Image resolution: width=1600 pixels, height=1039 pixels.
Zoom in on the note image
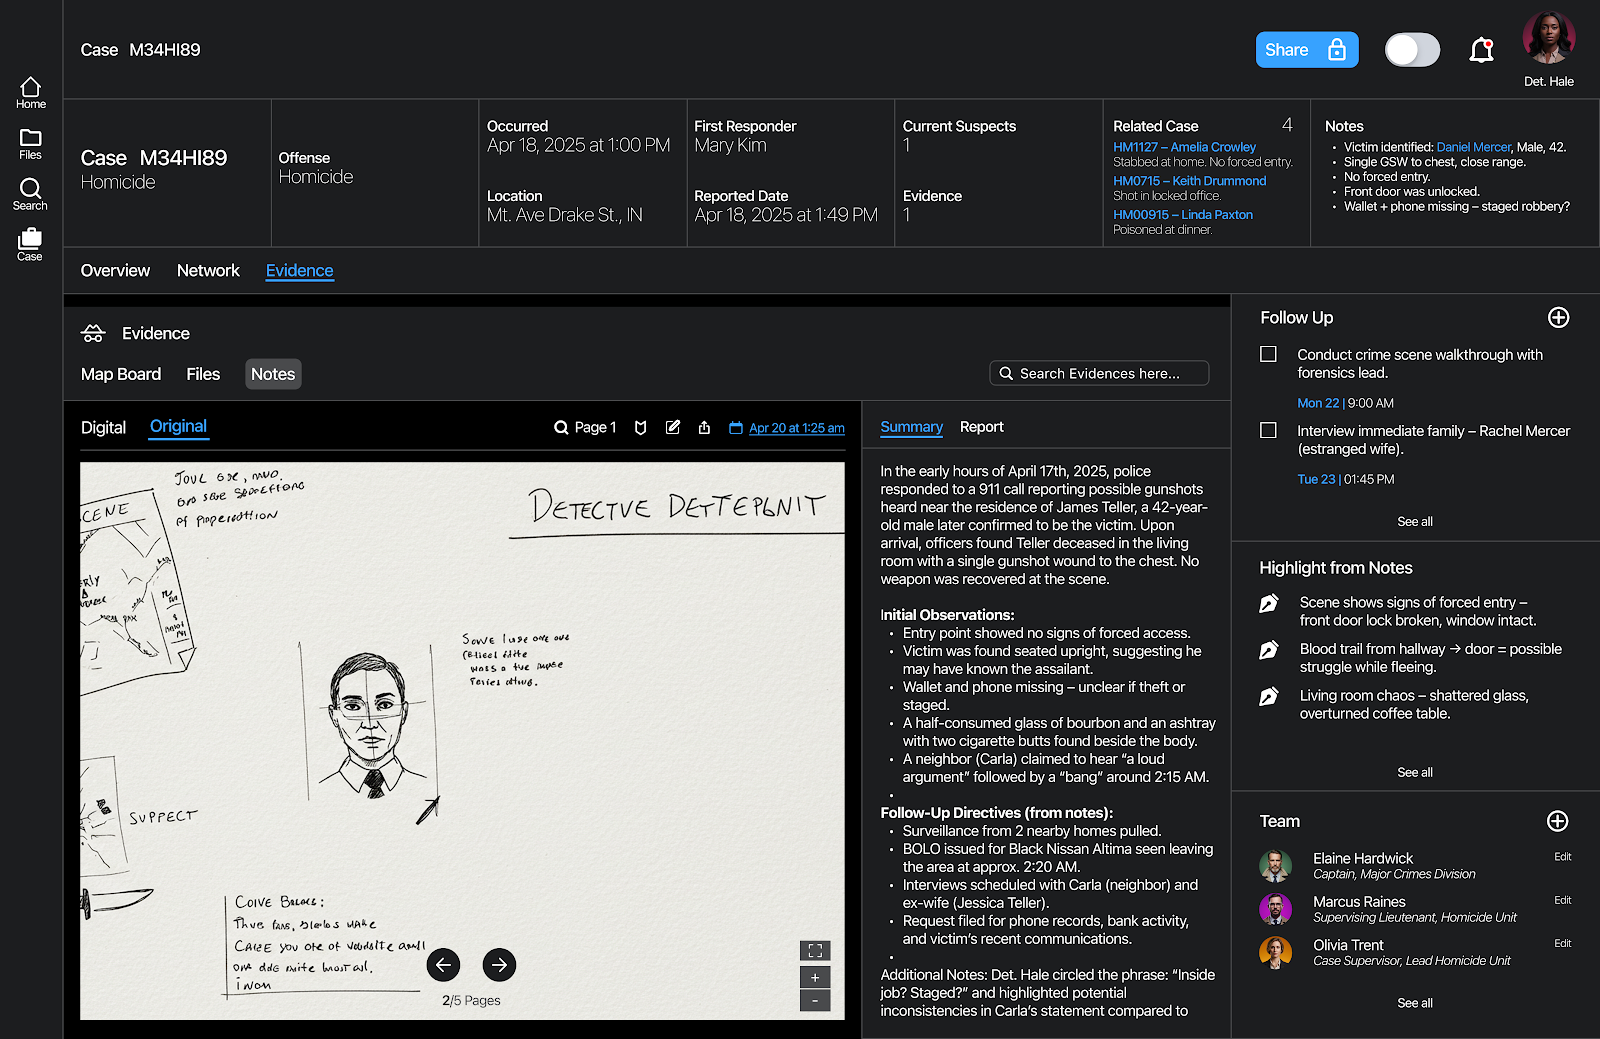(815, 978)
